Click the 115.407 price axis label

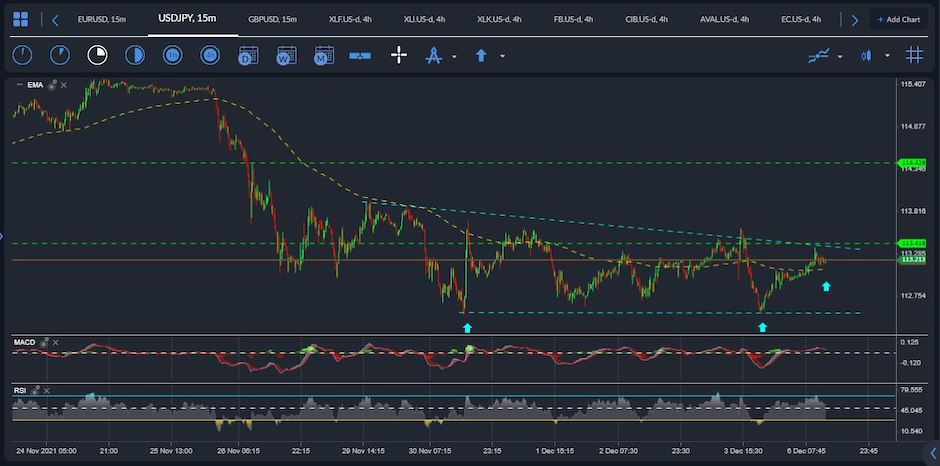pyautogui.click(x=913, y=85)
